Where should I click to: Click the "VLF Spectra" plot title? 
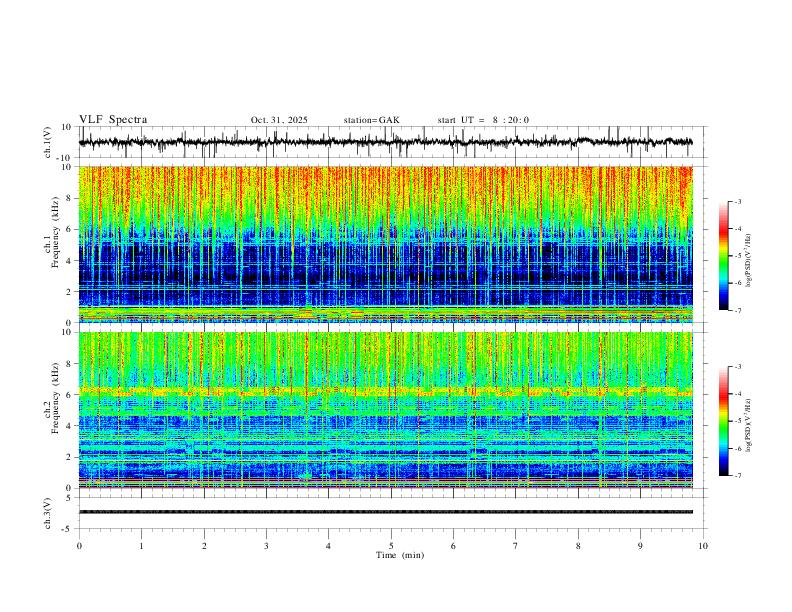(113, 119)
